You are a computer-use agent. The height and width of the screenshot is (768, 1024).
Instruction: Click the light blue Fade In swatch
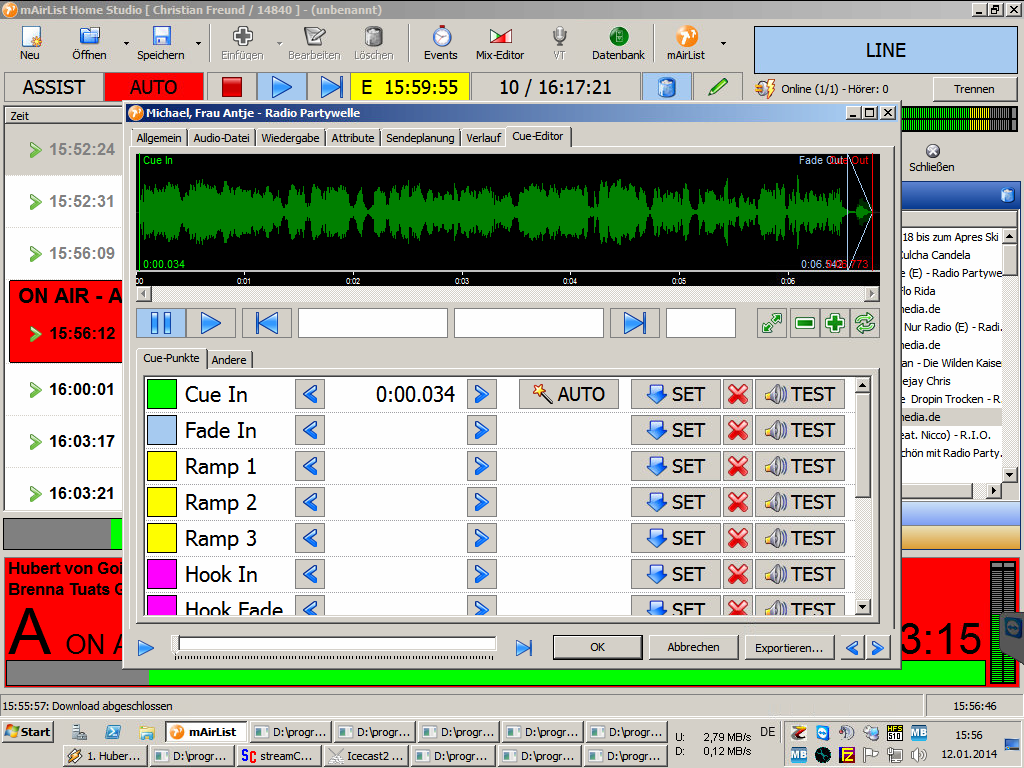(161, 430)
